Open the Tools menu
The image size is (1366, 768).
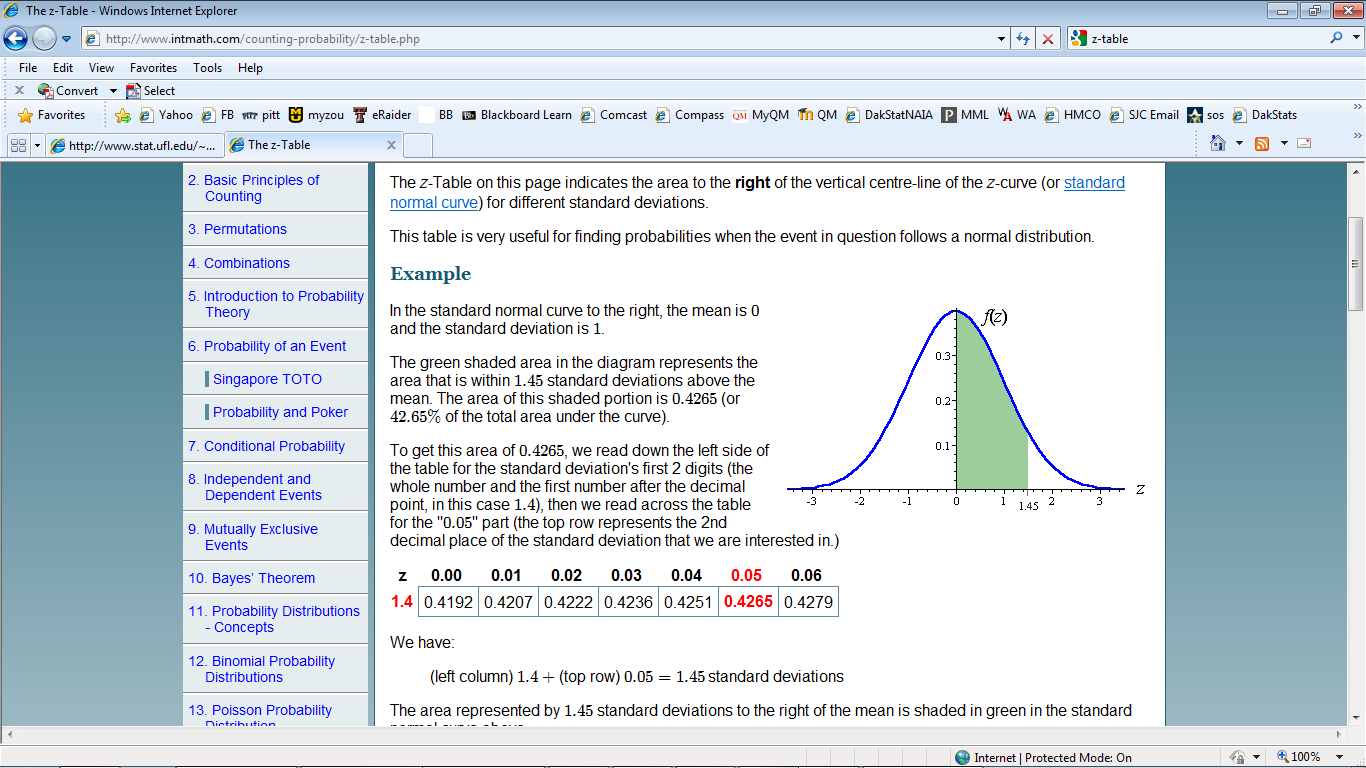(207, 68)
